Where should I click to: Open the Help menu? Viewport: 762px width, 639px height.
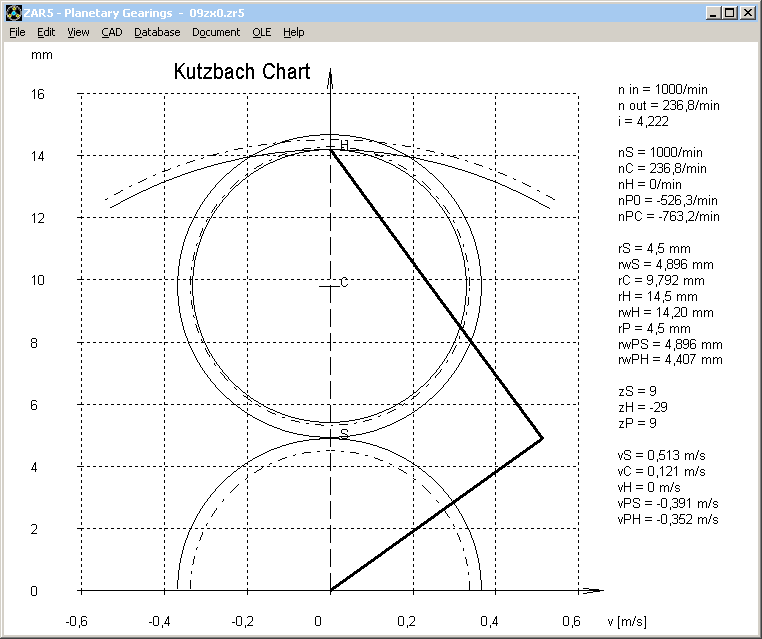(293, 32)
